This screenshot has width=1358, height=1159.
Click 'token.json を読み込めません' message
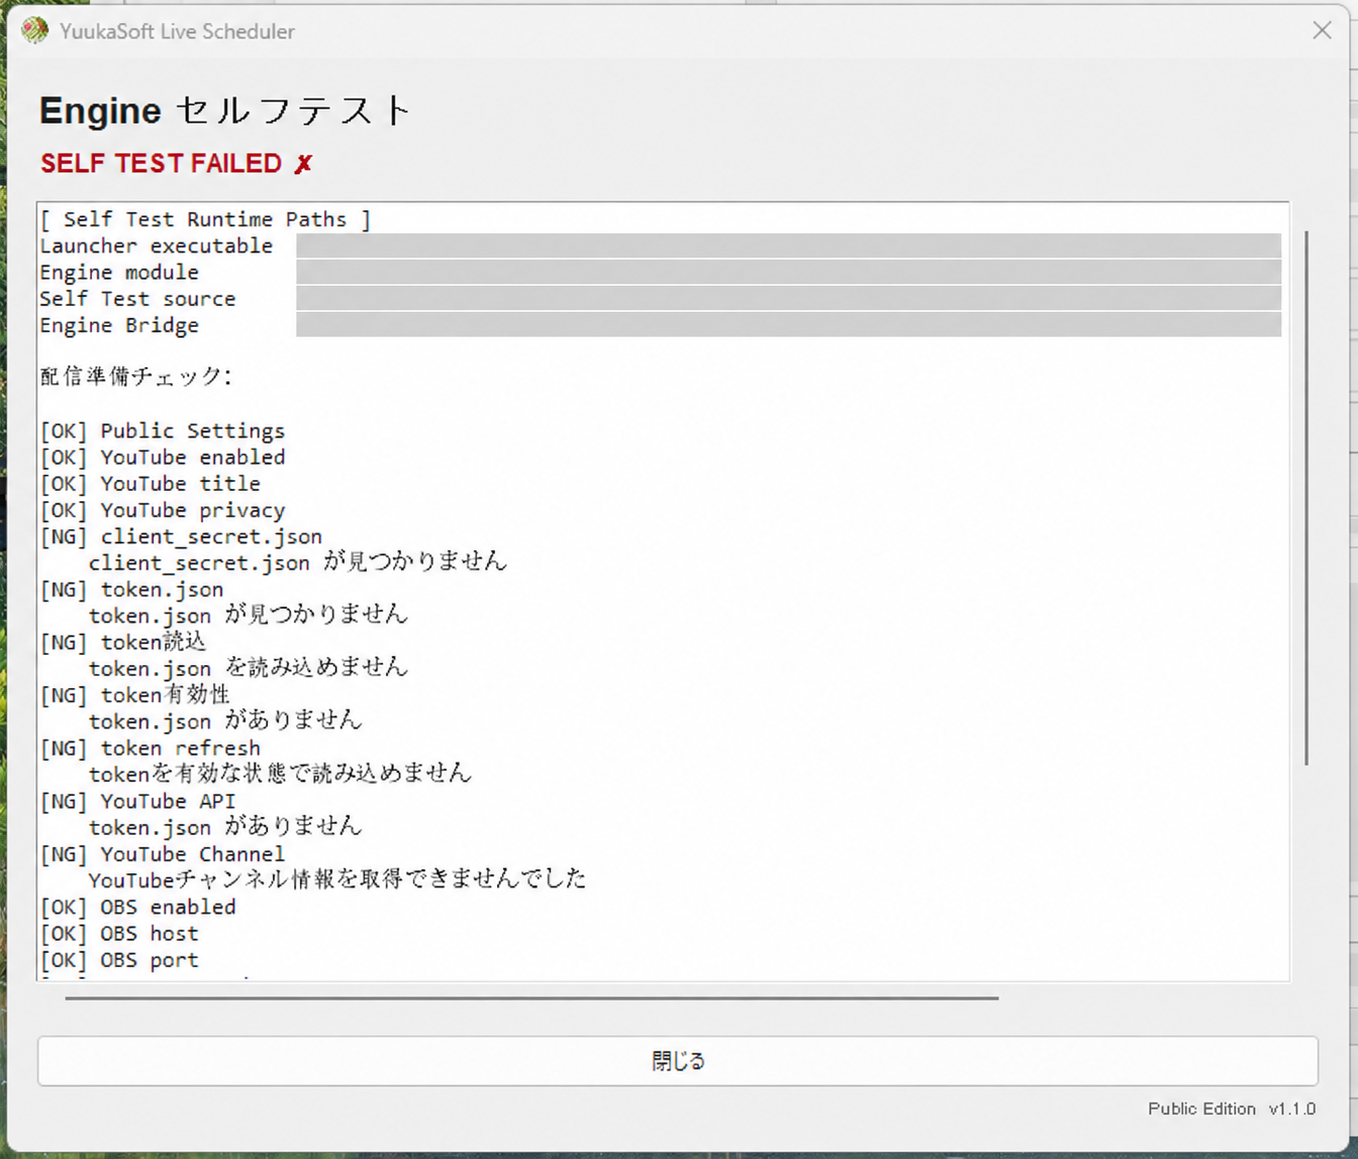tap(248, 668)
